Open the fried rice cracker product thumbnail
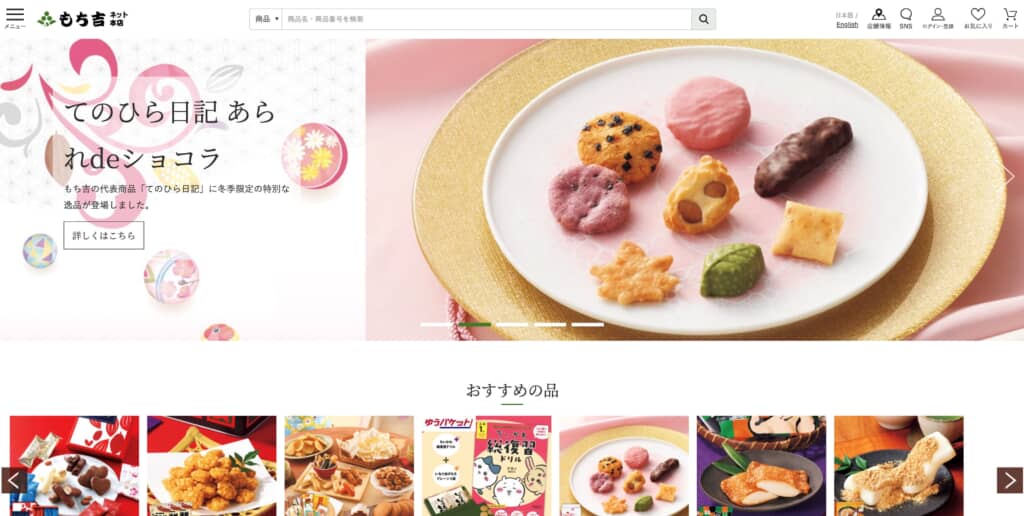The height and width of the screenshot is (516, 1024). tap(212, 466)
